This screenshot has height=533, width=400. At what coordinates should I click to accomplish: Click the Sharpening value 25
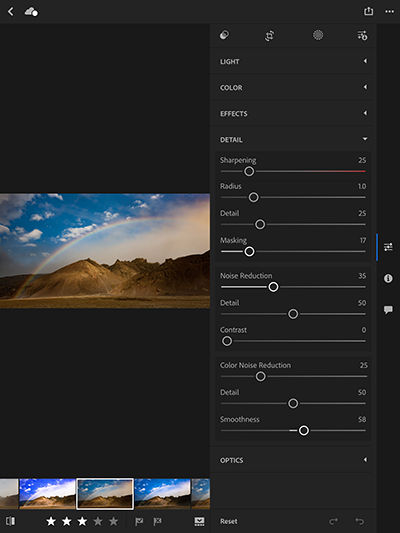click(362, 160)
